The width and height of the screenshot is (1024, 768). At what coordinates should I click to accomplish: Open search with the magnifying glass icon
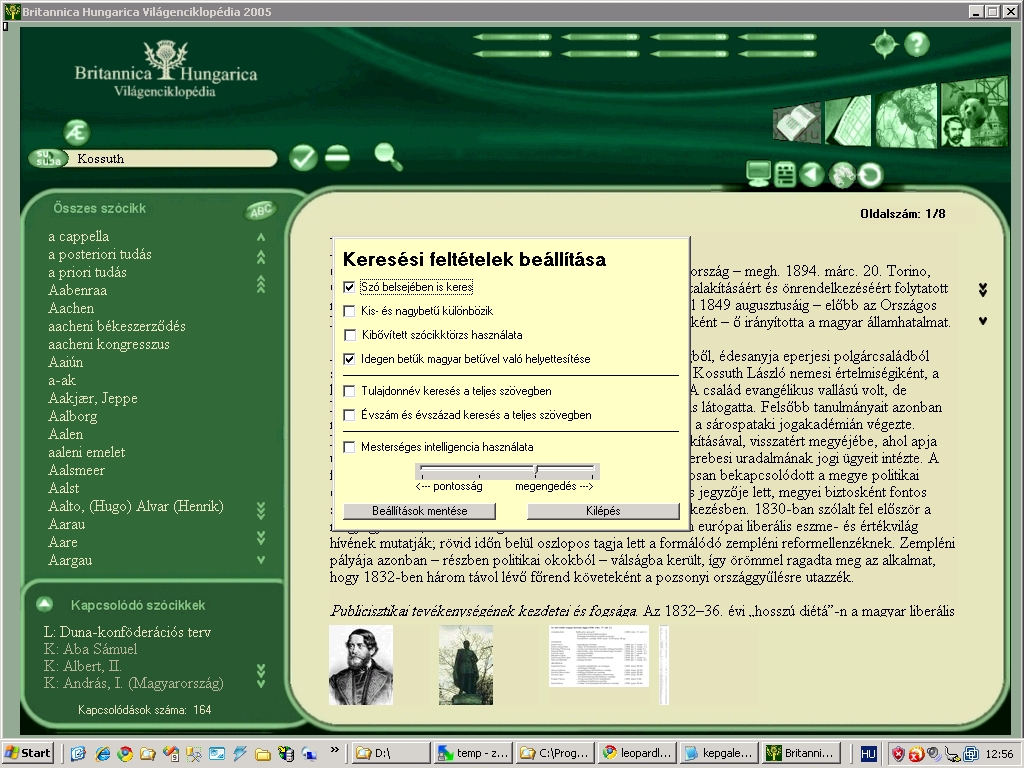pos(388,157)
